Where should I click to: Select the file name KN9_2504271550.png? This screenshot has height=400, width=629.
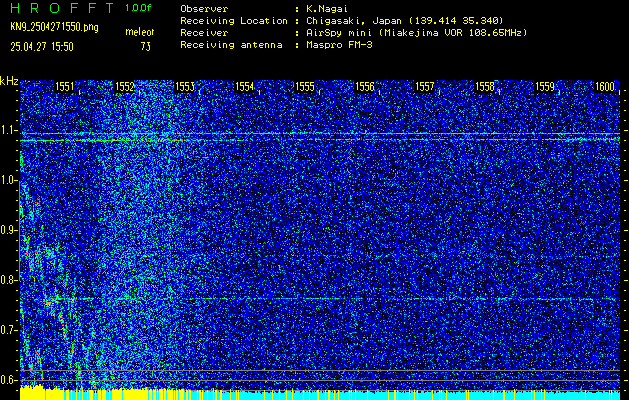pos(54,27)
